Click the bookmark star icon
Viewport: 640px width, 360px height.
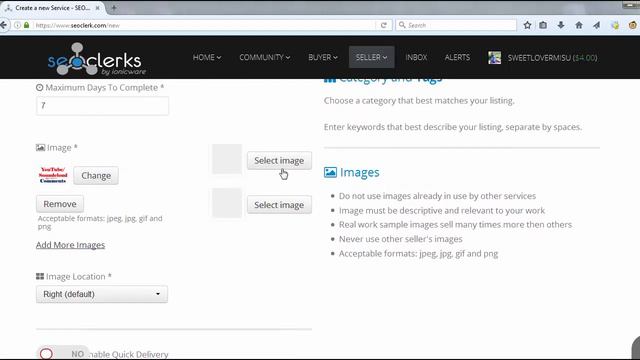coord(527,25)
